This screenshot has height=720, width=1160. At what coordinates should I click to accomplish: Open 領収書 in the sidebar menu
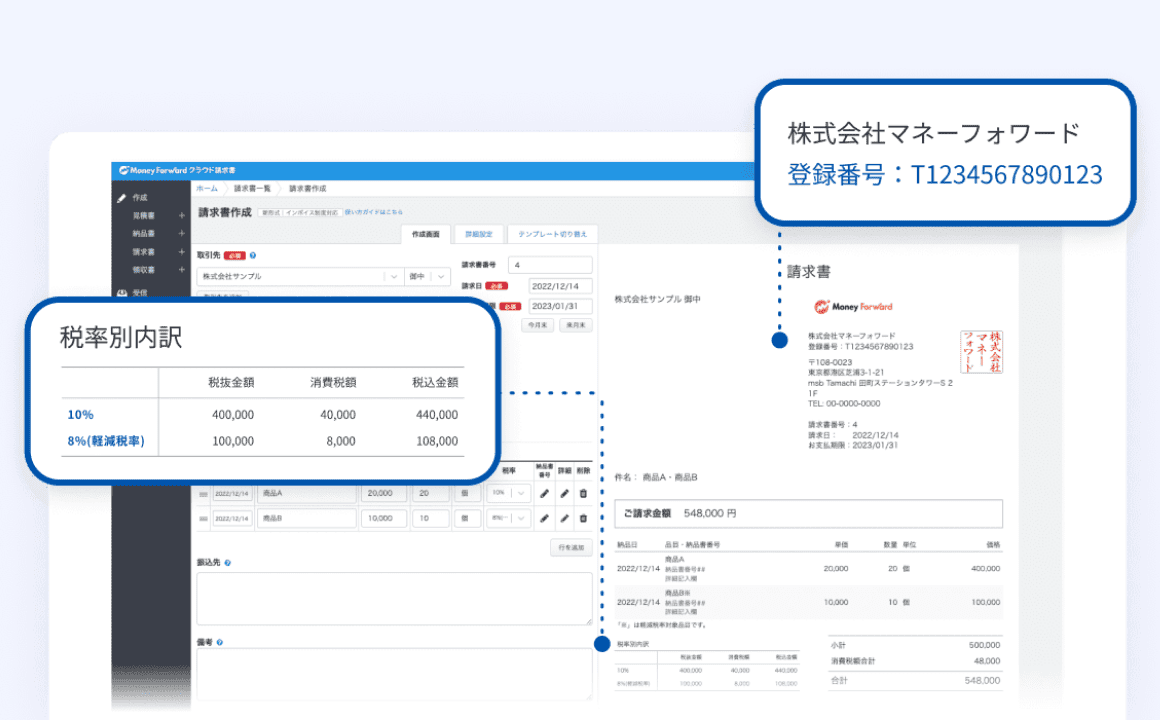coord(144,270)
